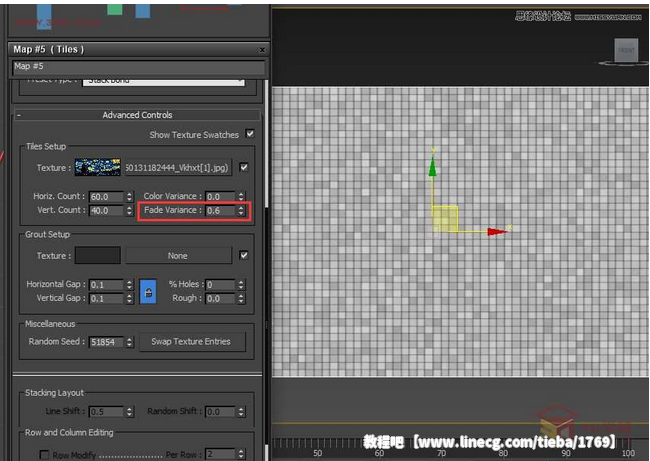Click frame 100 on the timeline
The width and height of the screenshot is (650, 461).
point(628,453)
